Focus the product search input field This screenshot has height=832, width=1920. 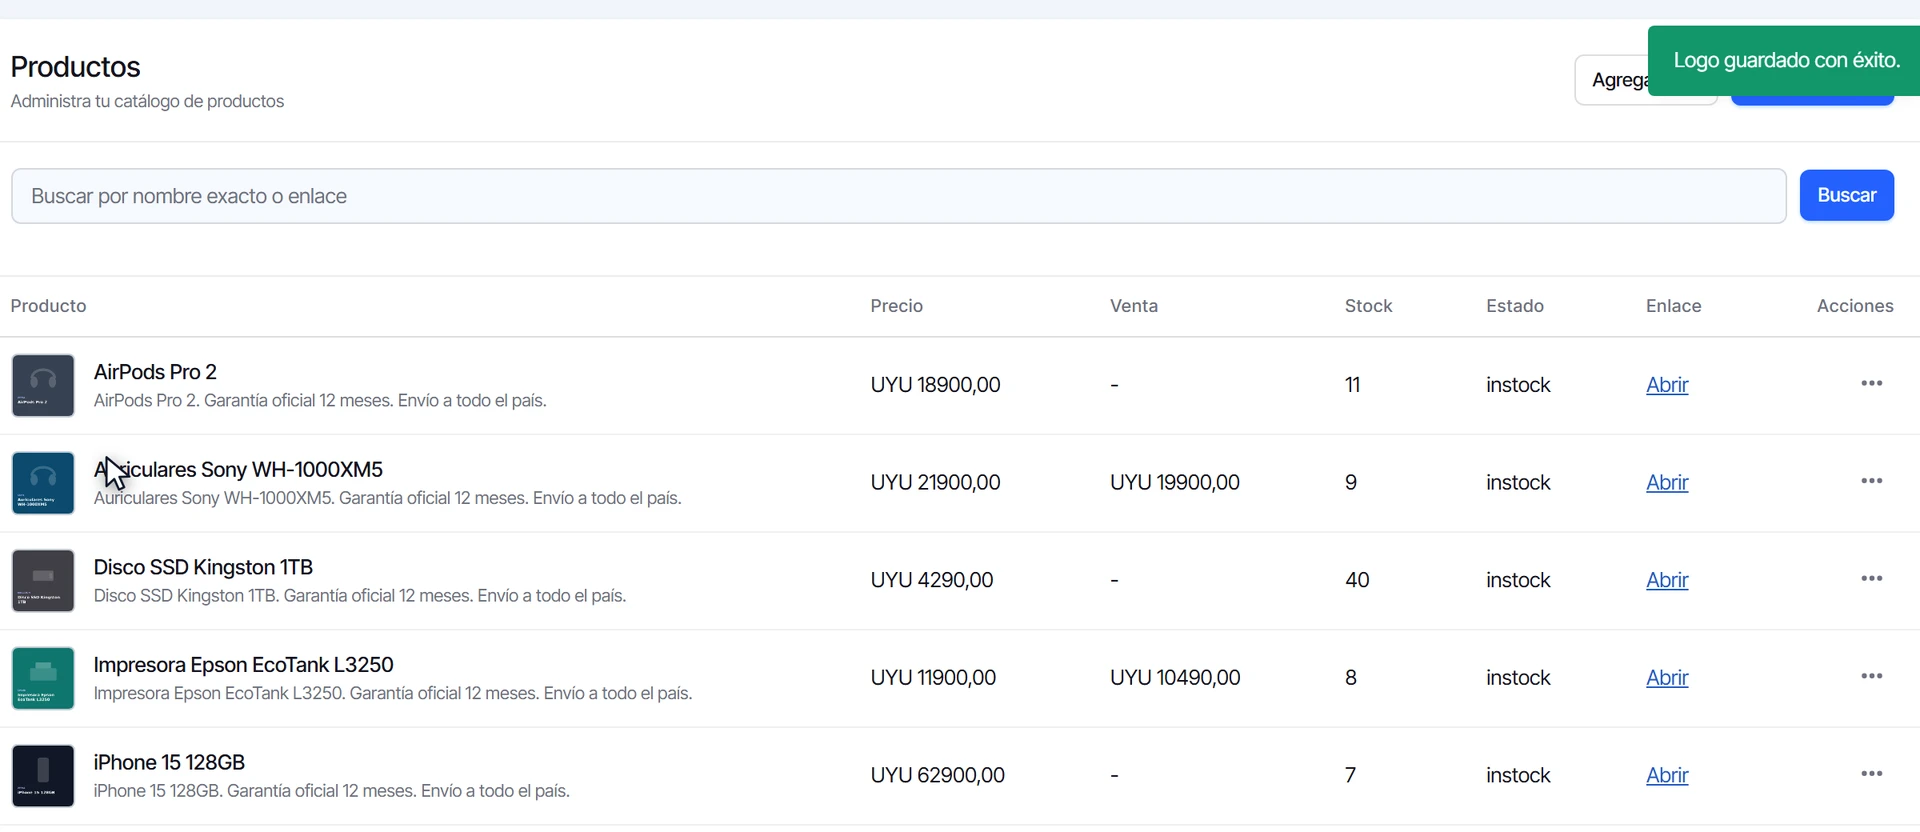click(898, 196)
